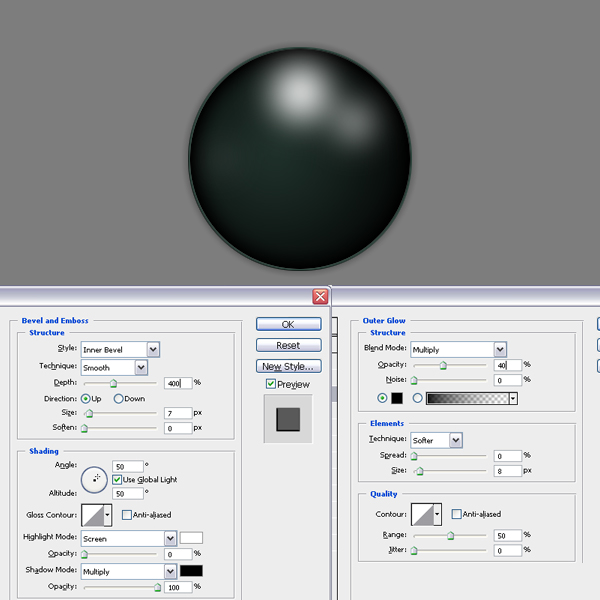Click the Spread slider handle

414,456
